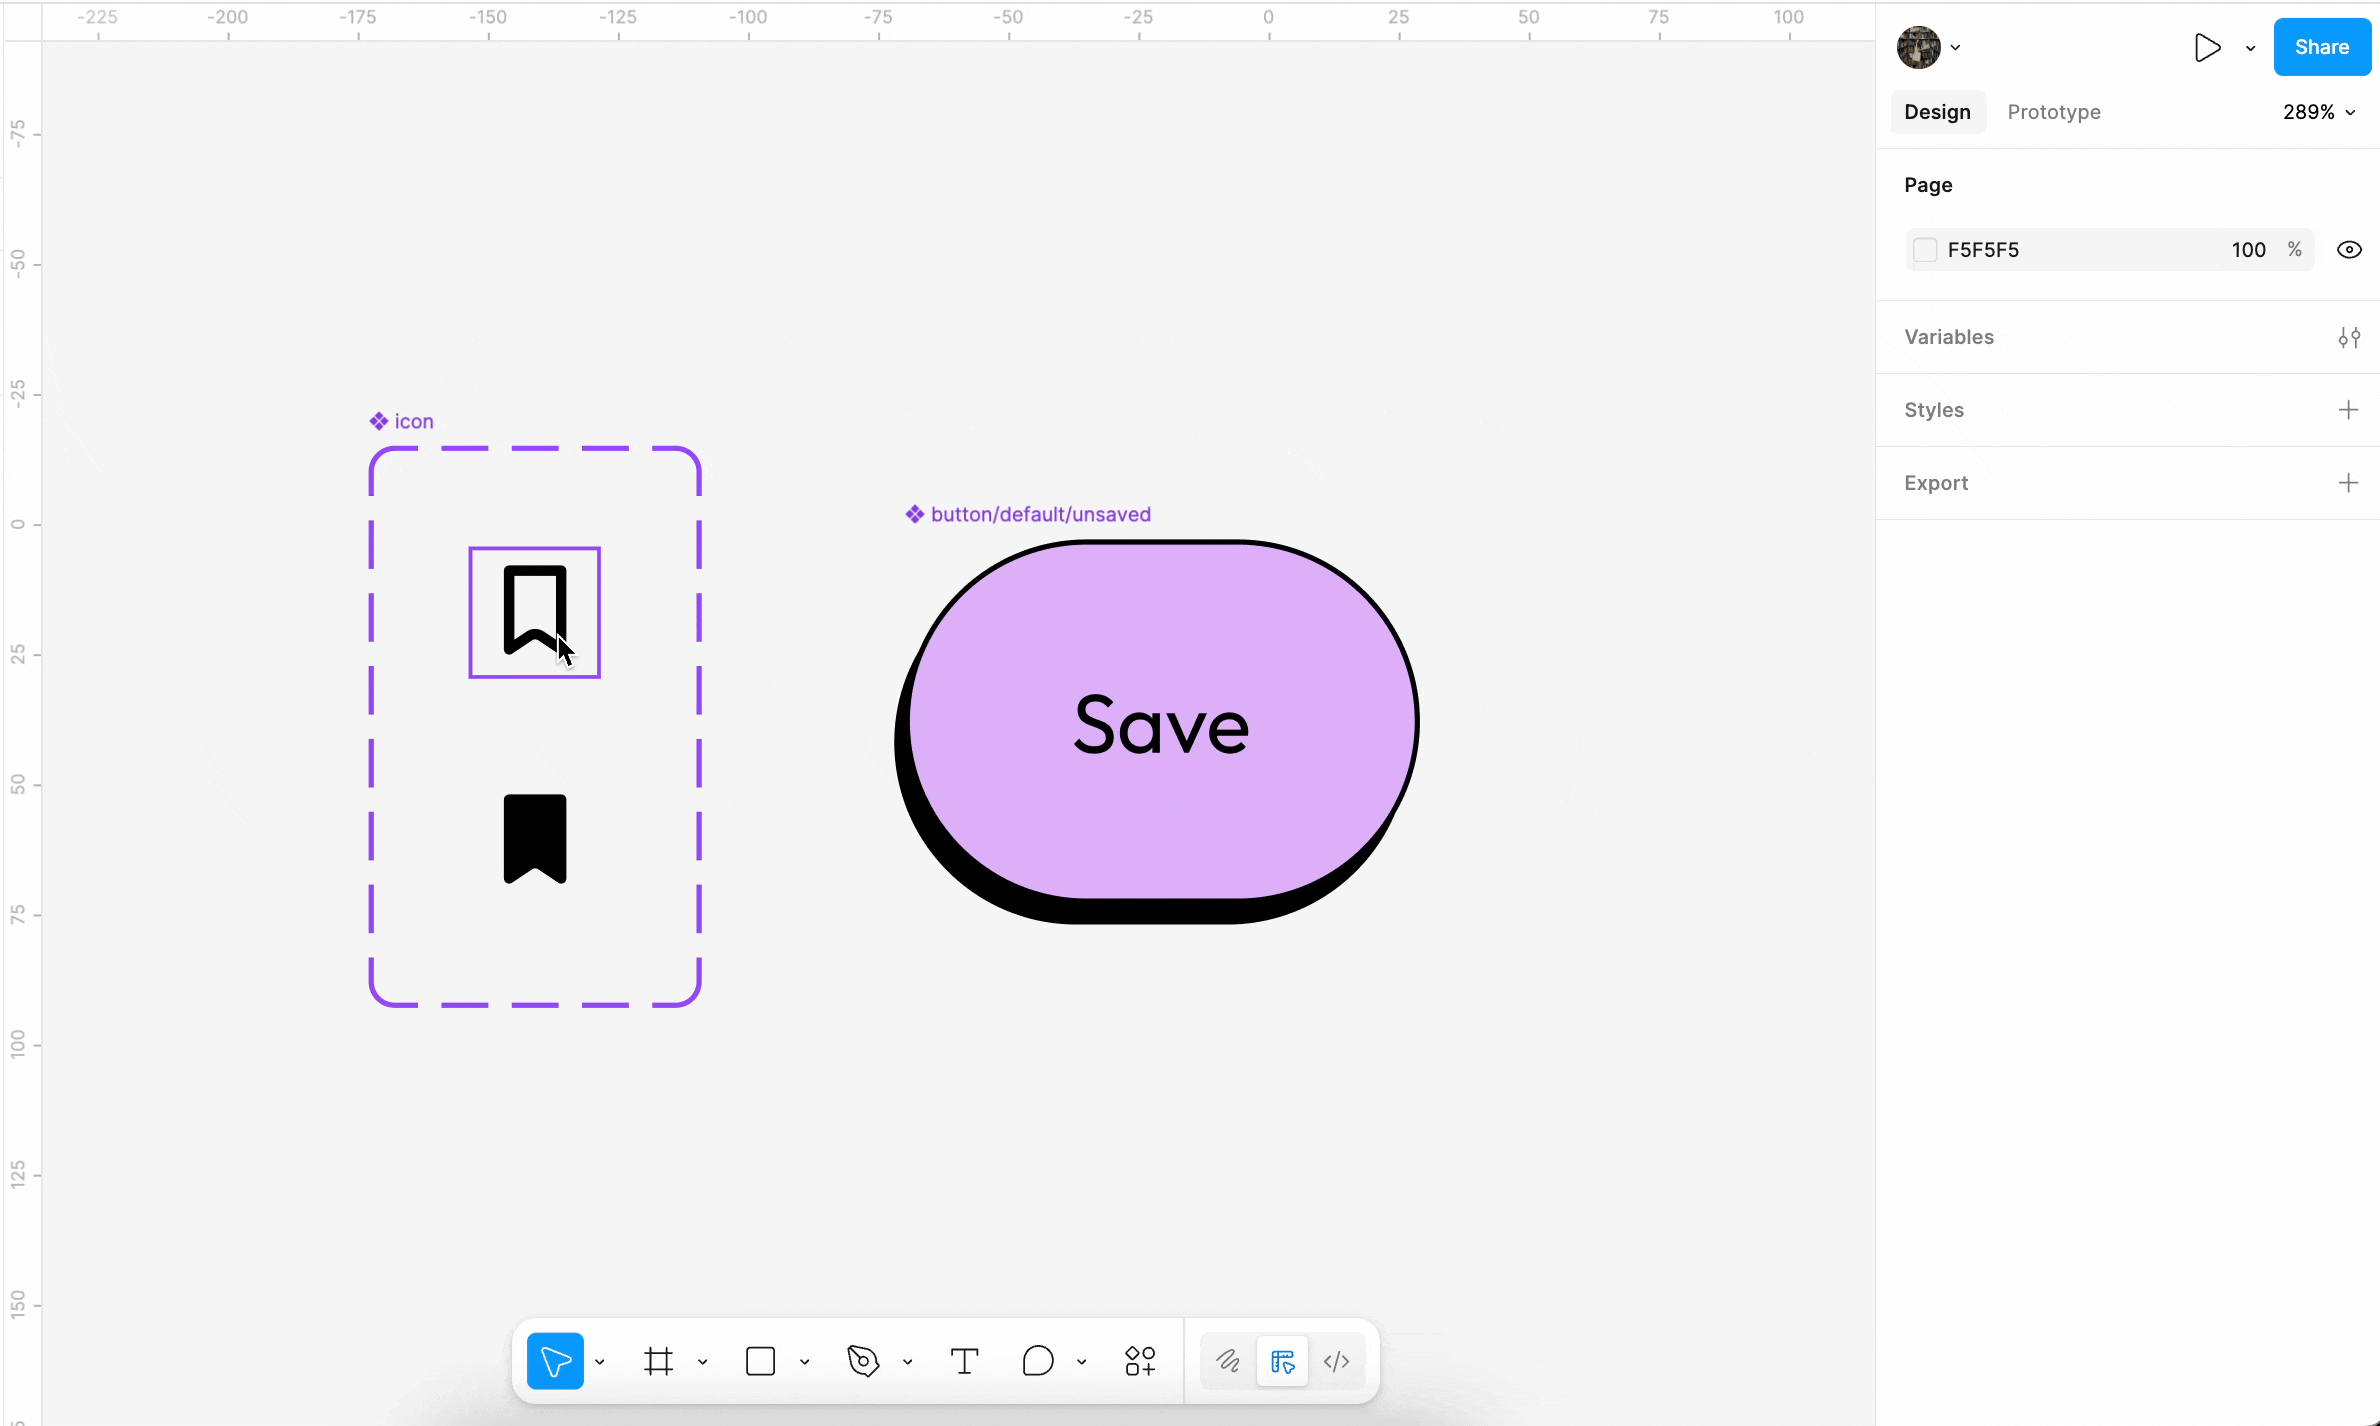Select the Pen tool
The height and width of the screenshot is (1426, 2380).
point(863,1361)
